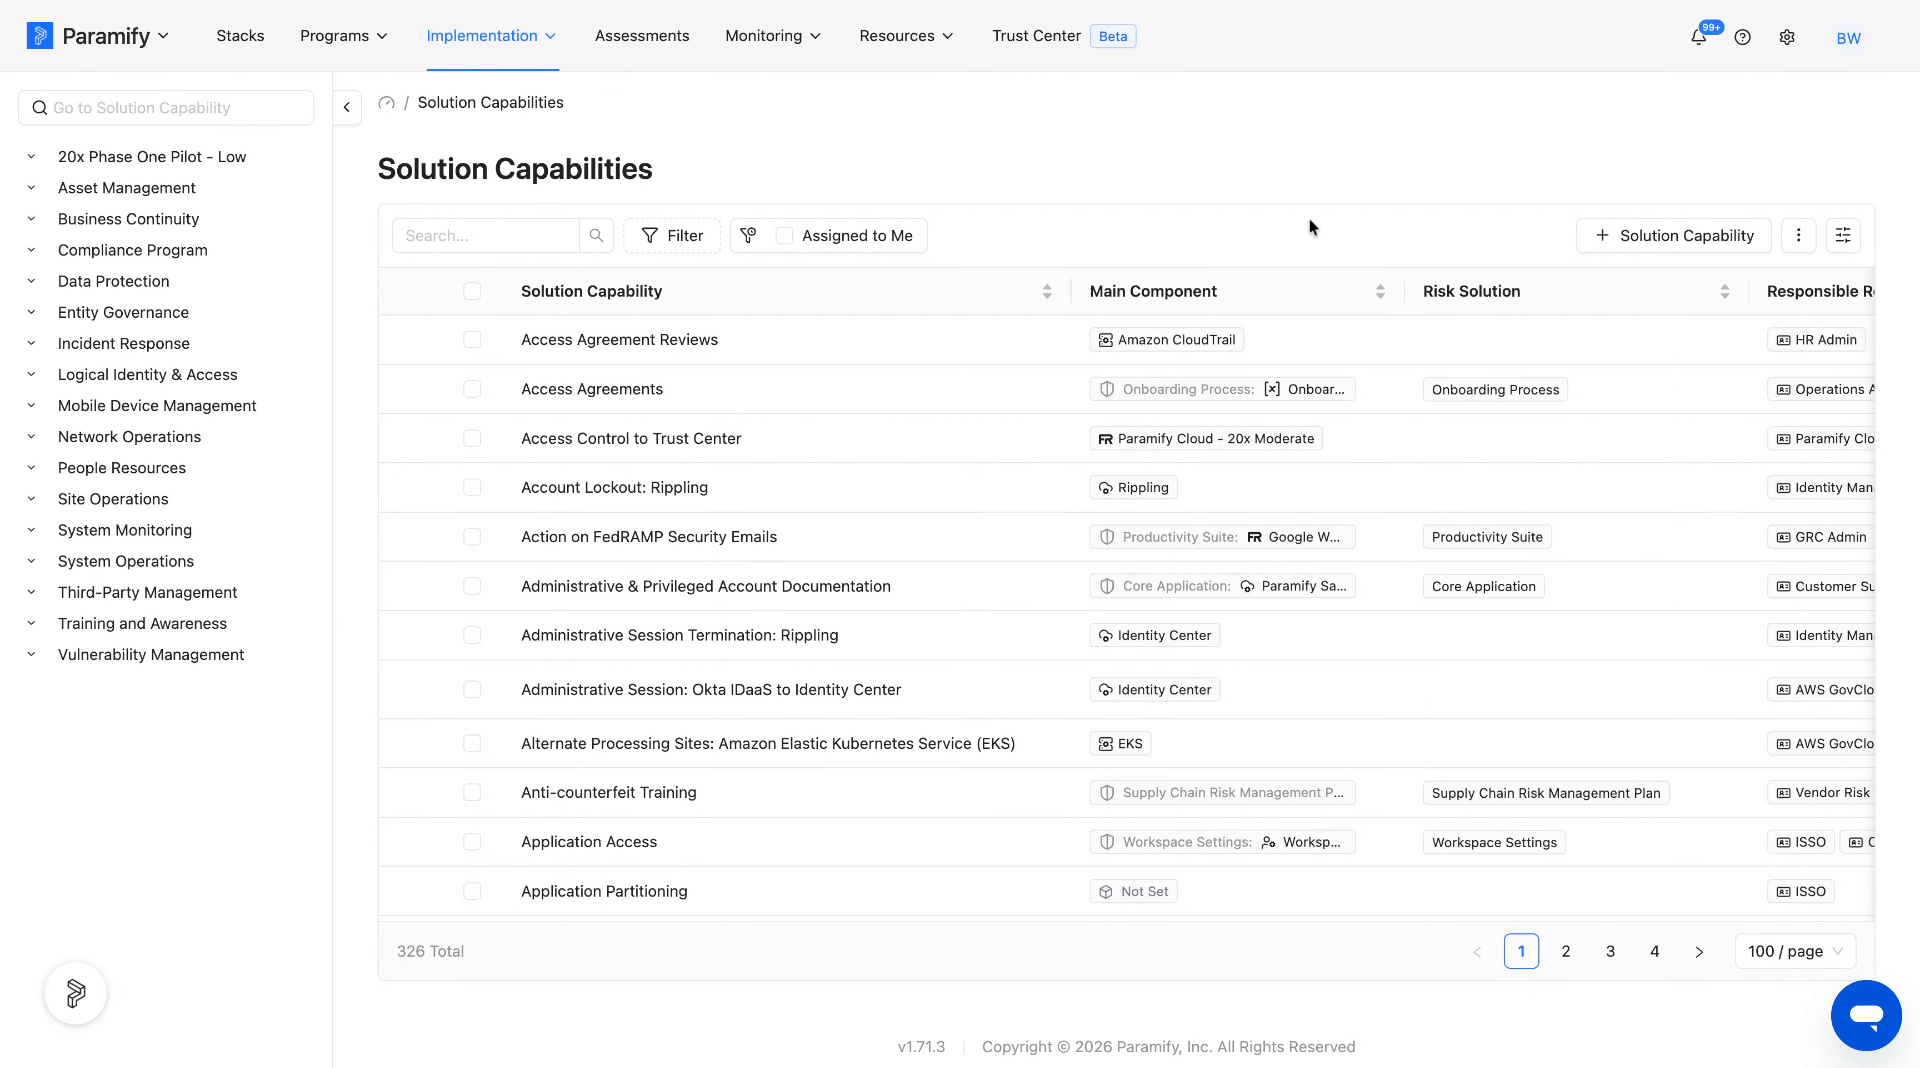Viewport: 1920px width, 1068px height.
Task: Check the Assigned to Me checkbox
Action: [x=785, y=236]
